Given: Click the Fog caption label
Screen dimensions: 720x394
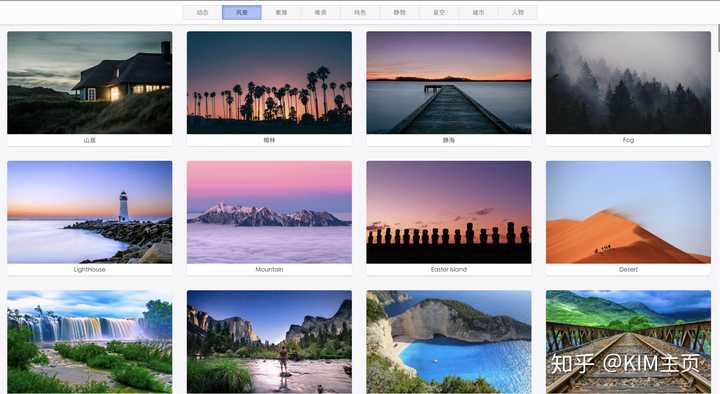Looking at the screenshot, I should tap(629, 140).
